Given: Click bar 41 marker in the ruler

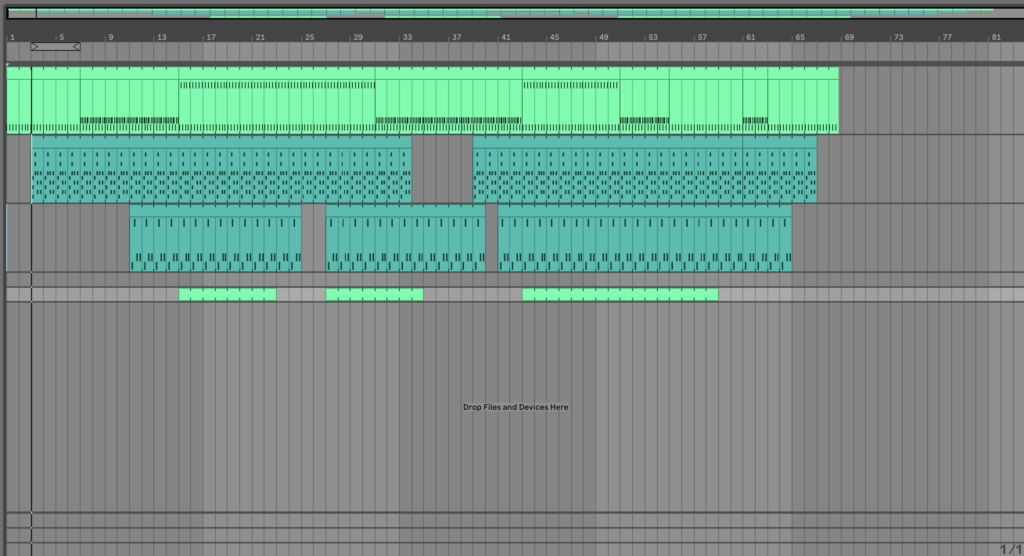Looking at the screenshot, I should pos(504,37).
